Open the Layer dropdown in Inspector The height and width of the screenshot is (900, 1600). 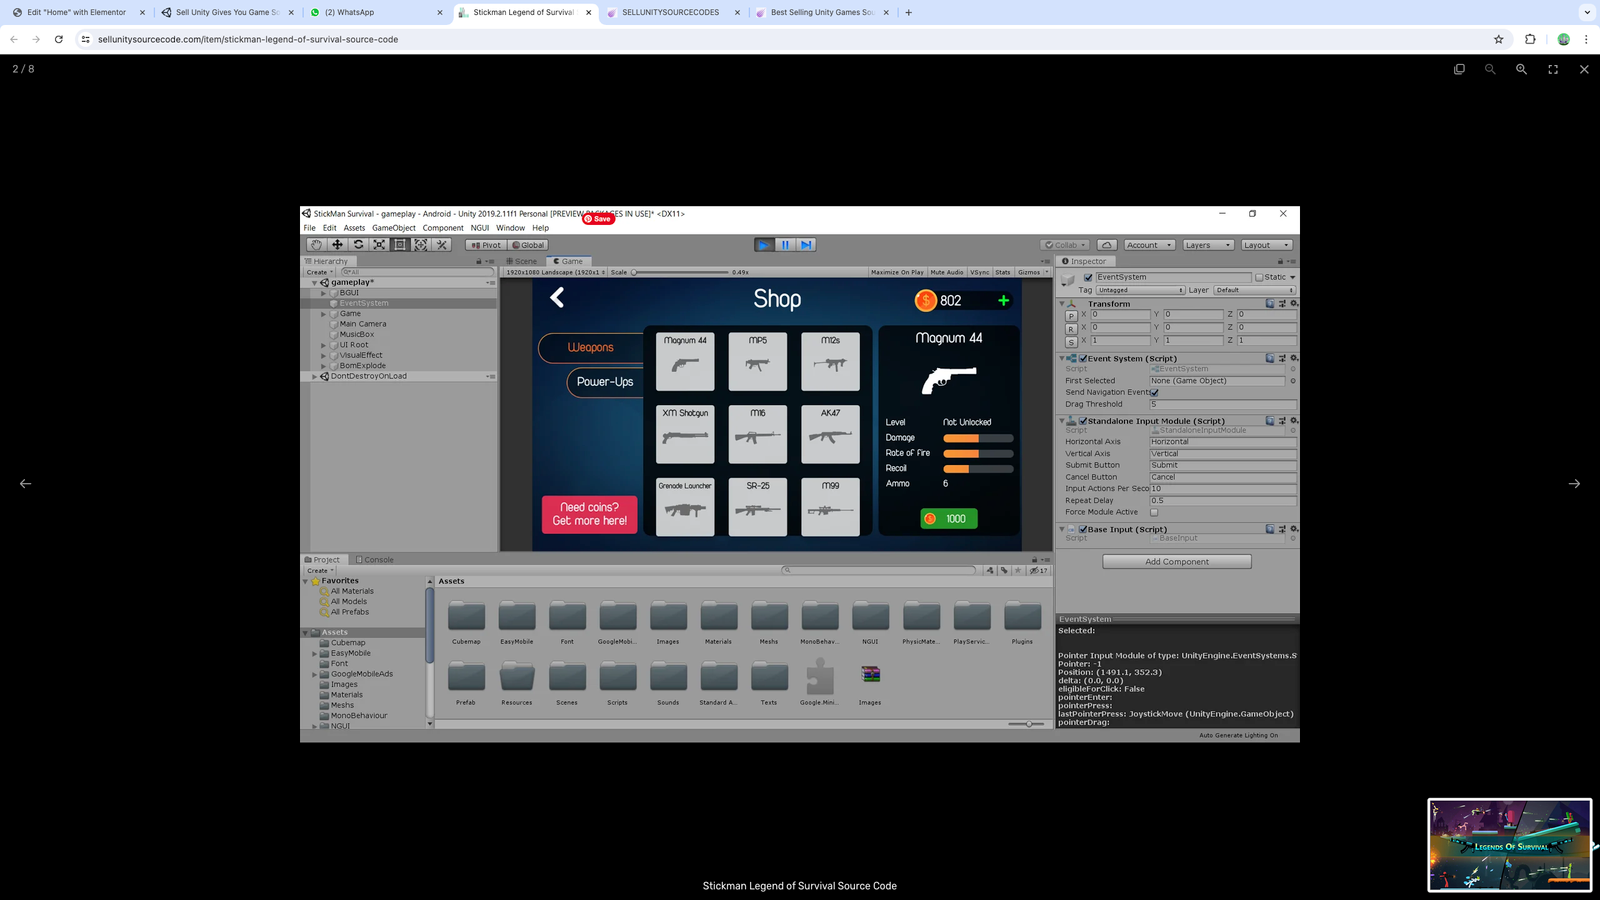pos(1254,290)
